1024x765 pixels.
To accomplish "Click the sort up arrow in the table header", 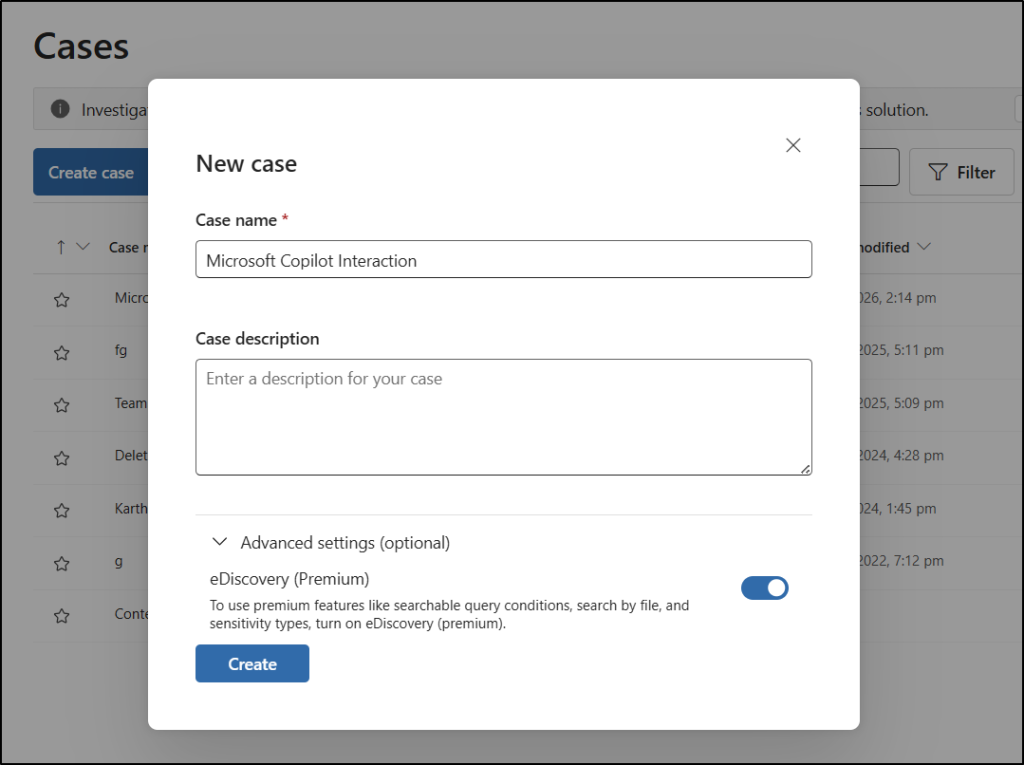I will (61, 247).
